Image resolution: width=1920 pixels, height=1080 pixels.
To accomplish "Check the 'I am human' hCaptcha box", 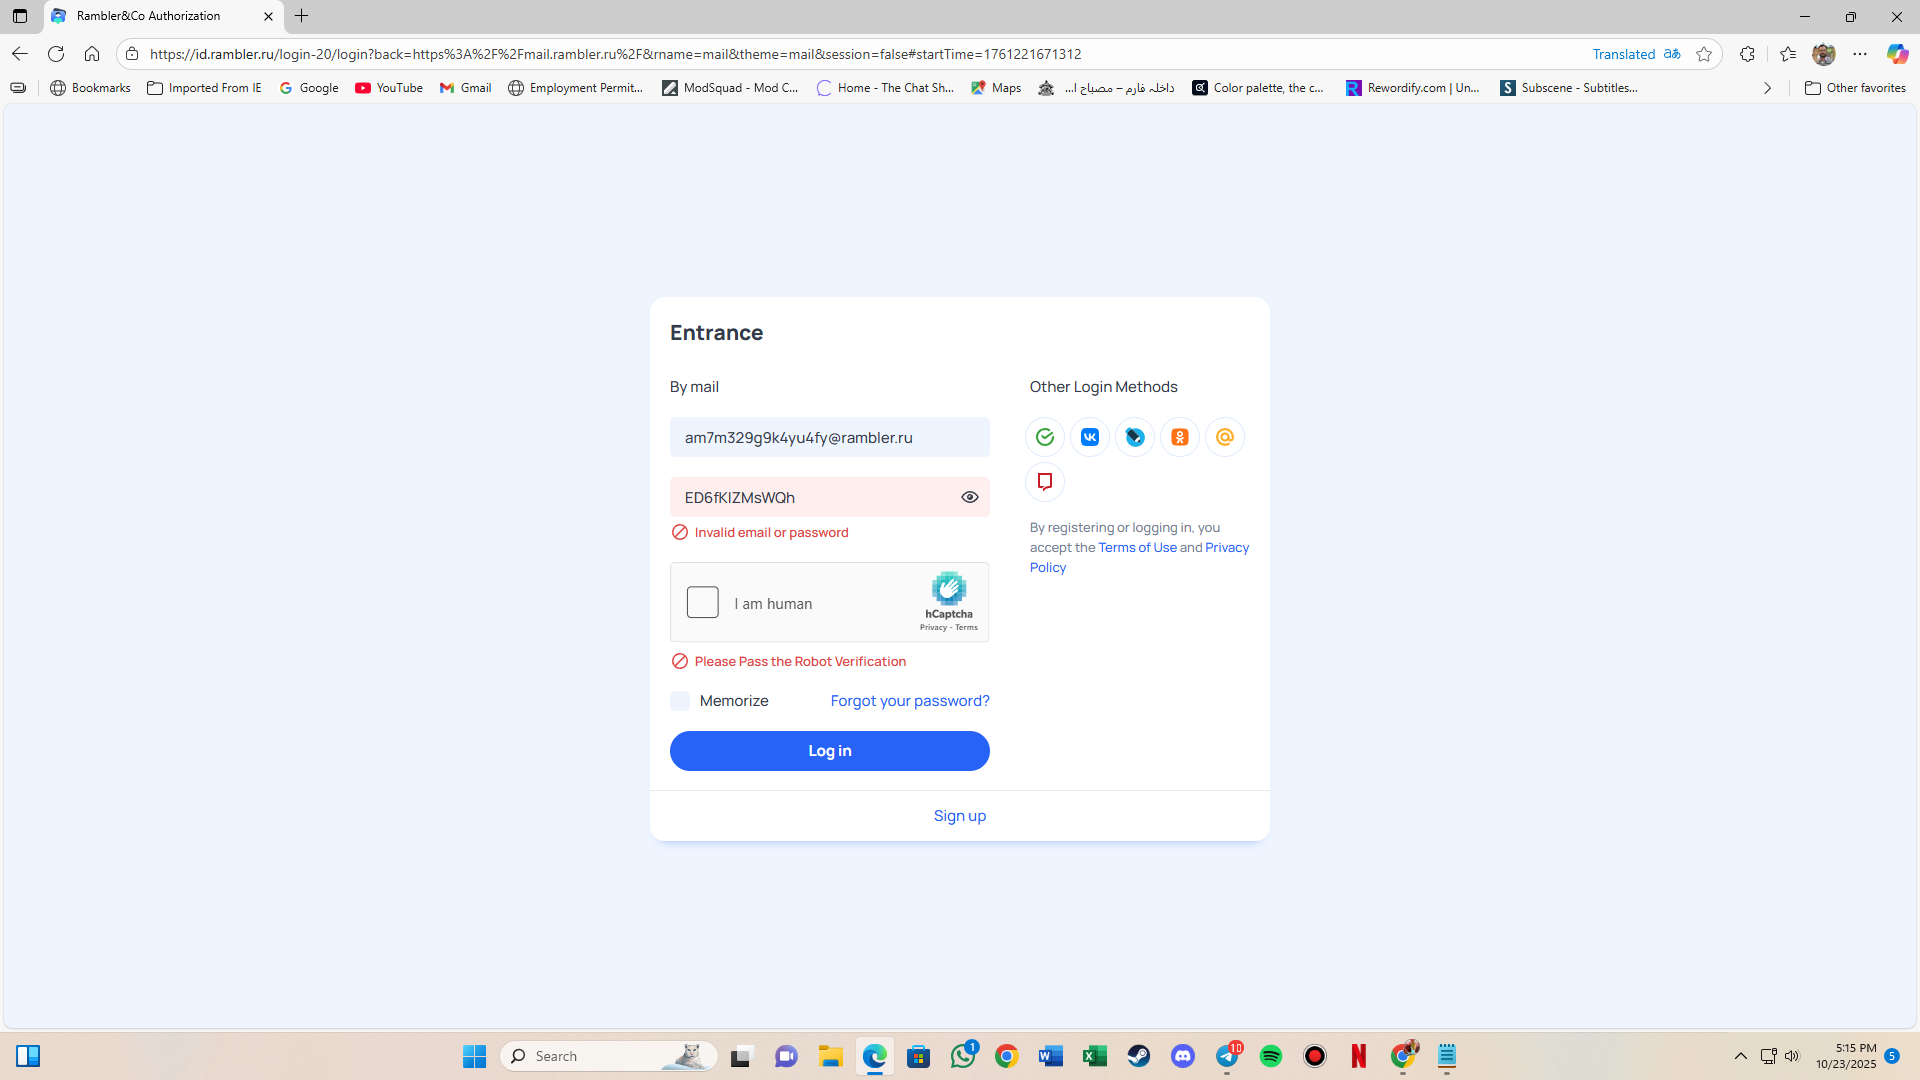I will 702,602.
